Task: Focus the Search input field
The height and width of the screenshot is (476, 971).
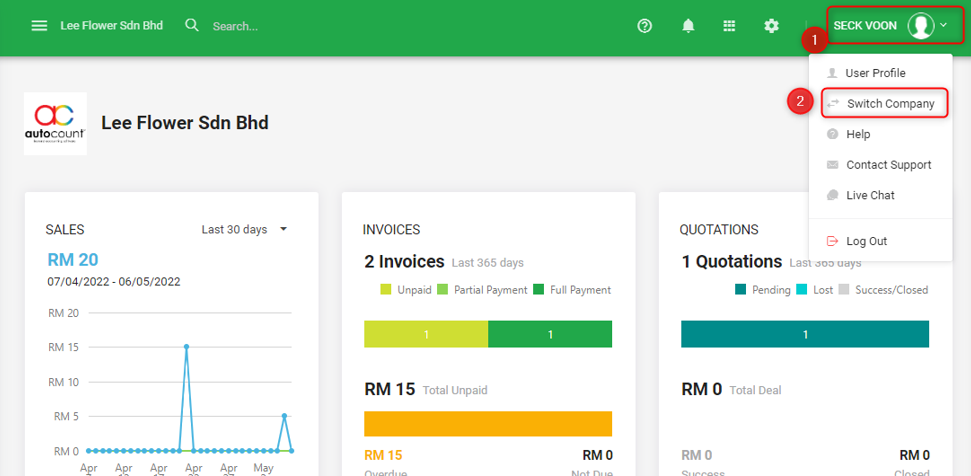Action: [x=235, y=27]
